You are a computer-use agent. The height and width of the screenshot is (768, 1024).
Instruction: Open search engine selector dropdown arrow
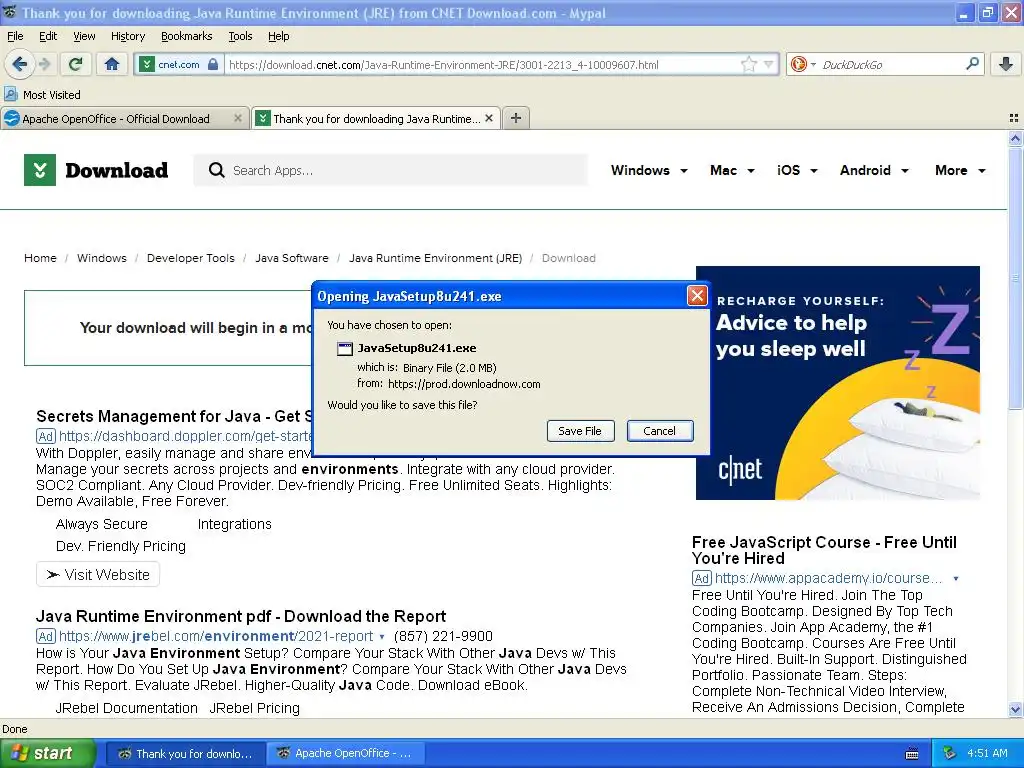pos(813,64)
